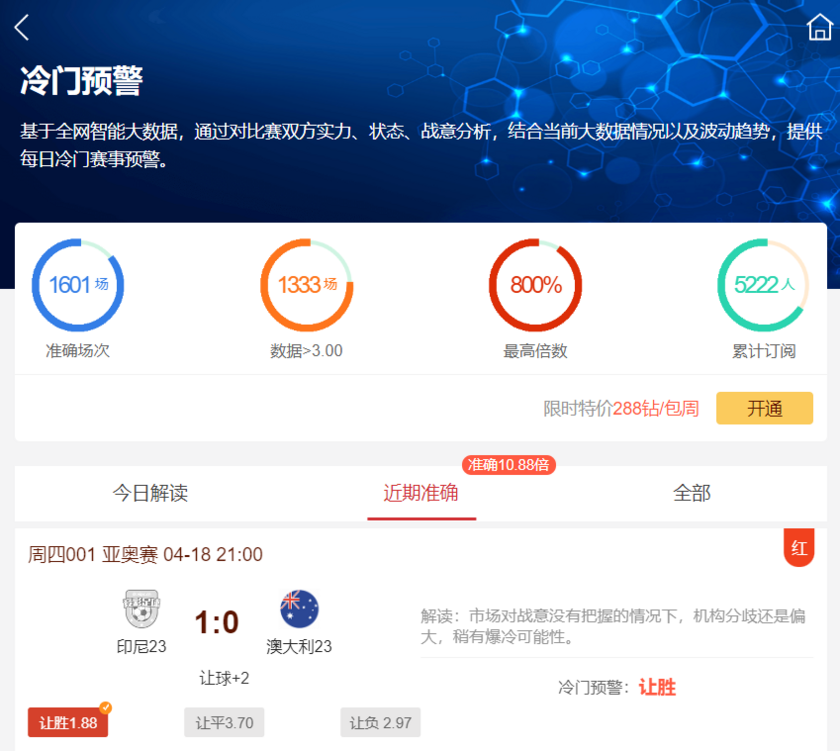
Task: Select the 让胜1.88 odds option
Action: coord(68,723)
